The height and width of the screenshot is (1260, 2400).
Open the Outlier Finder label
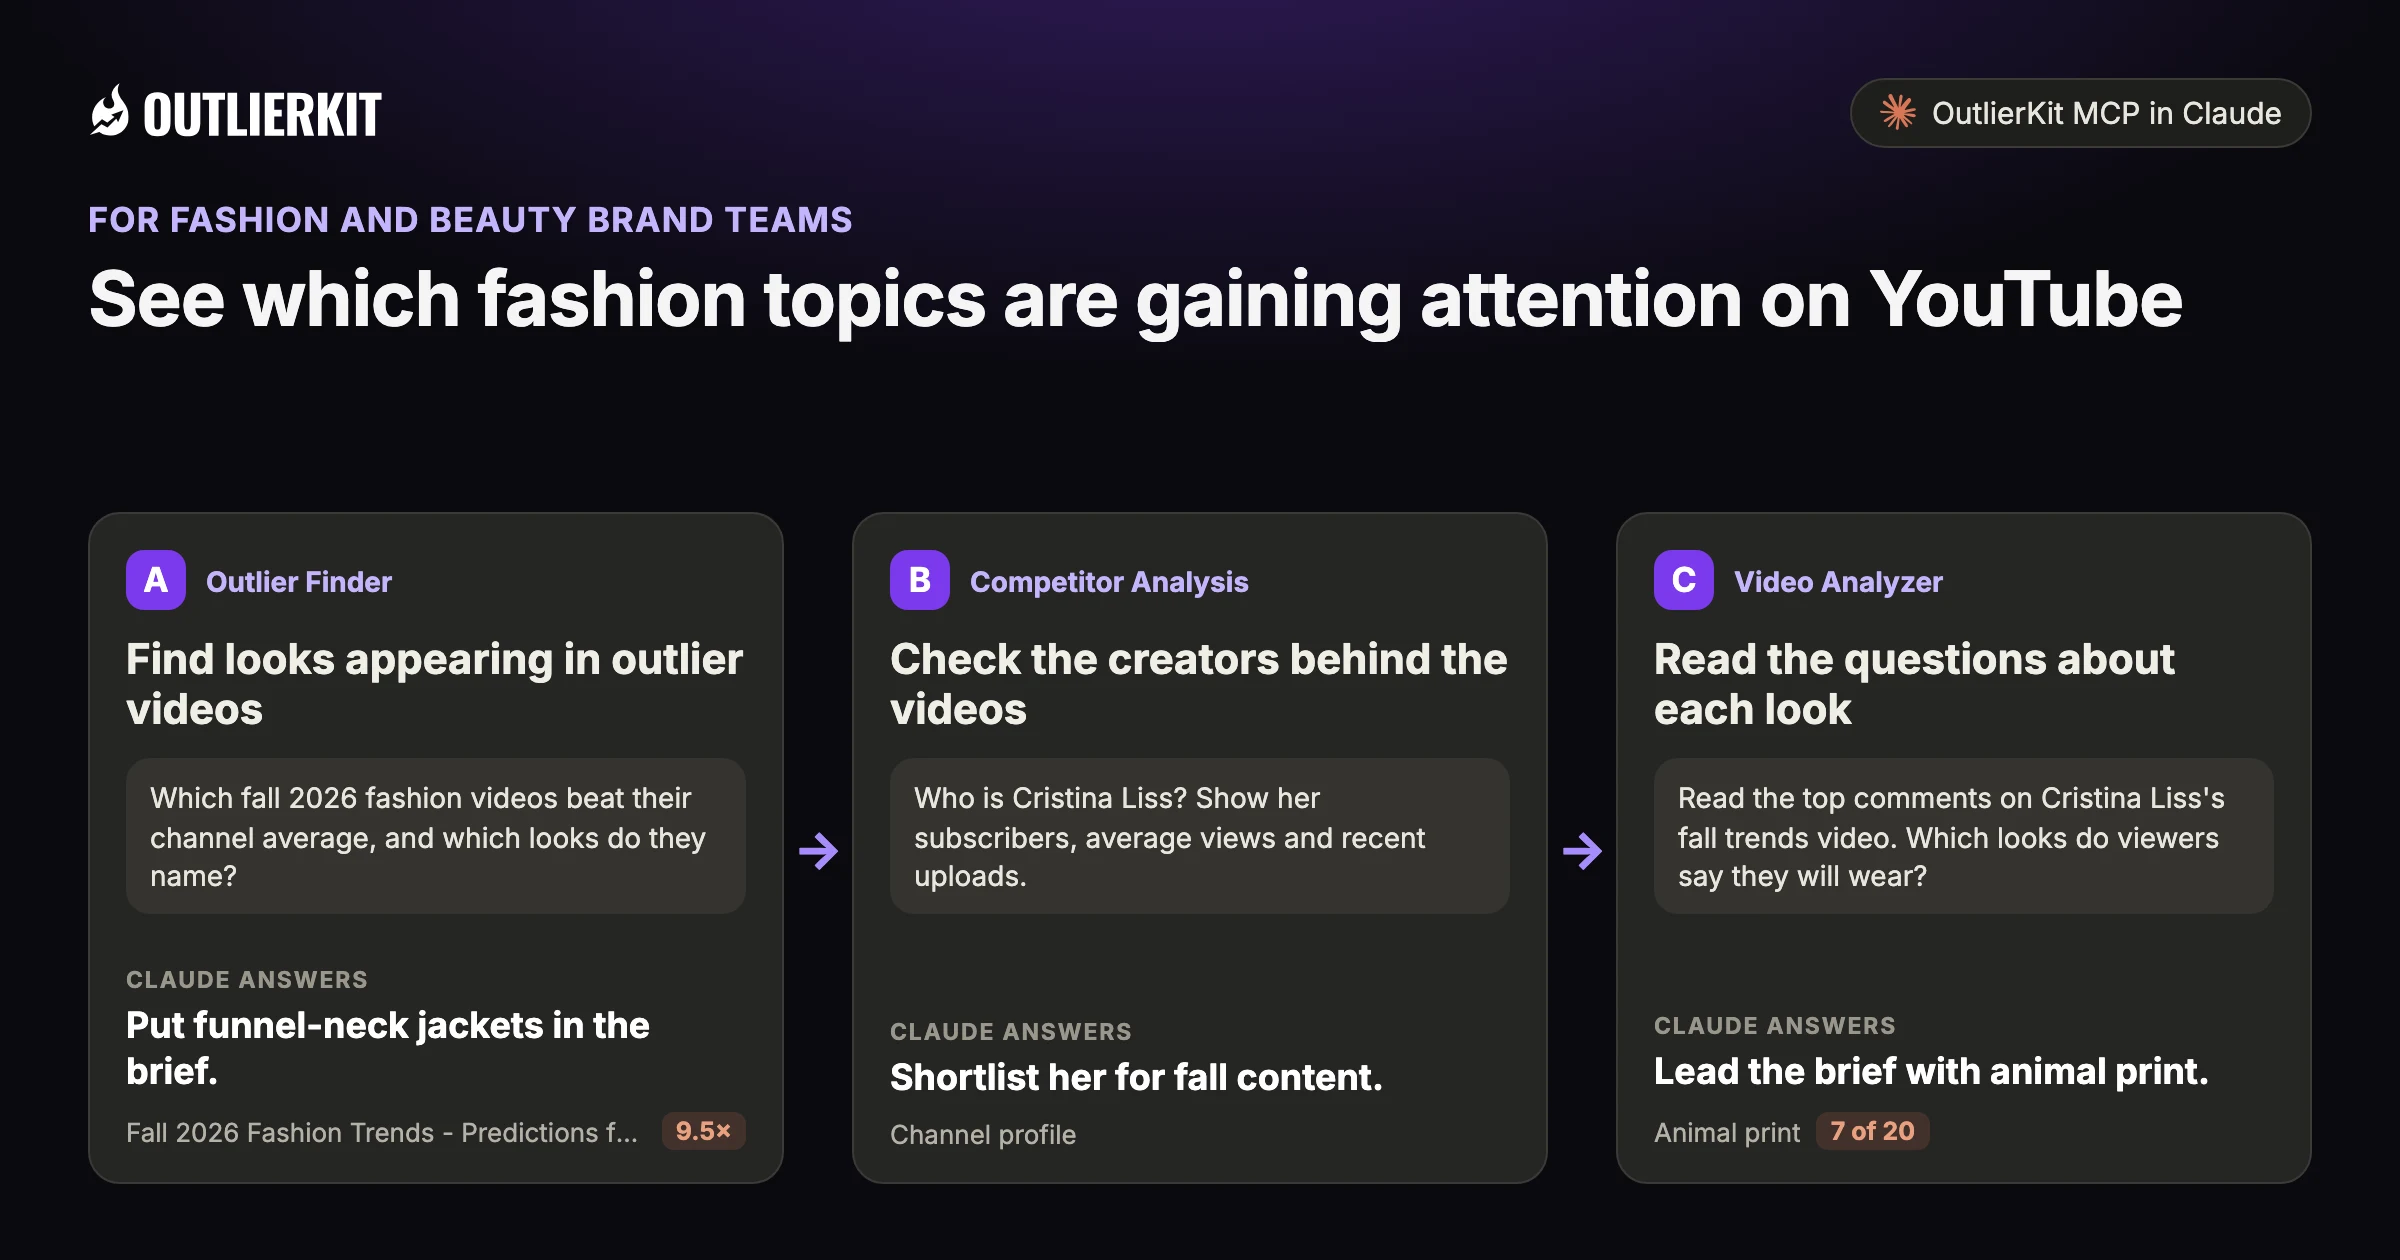pyautogui.click(x=299, y=582)
